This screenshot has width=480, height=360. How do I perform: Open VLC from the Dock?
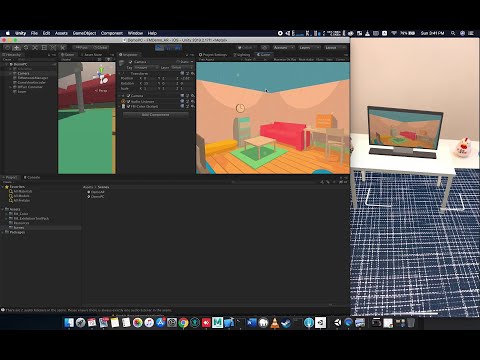pyautogui.click(x=275, y=323)
